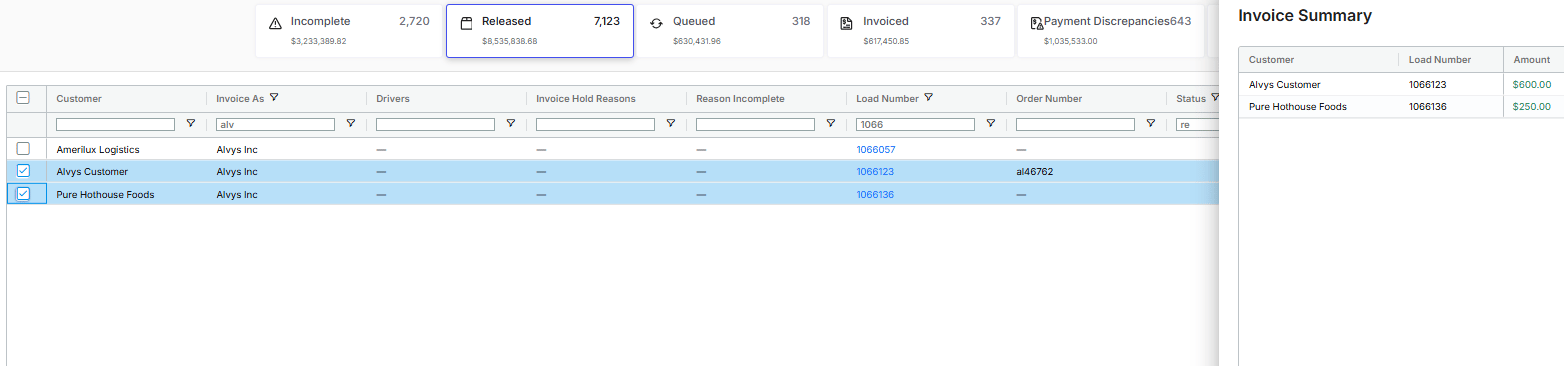1564x366 pixels.
Task: Check the Amerilux Logistics row checkbox
Action: click(23, 149)
